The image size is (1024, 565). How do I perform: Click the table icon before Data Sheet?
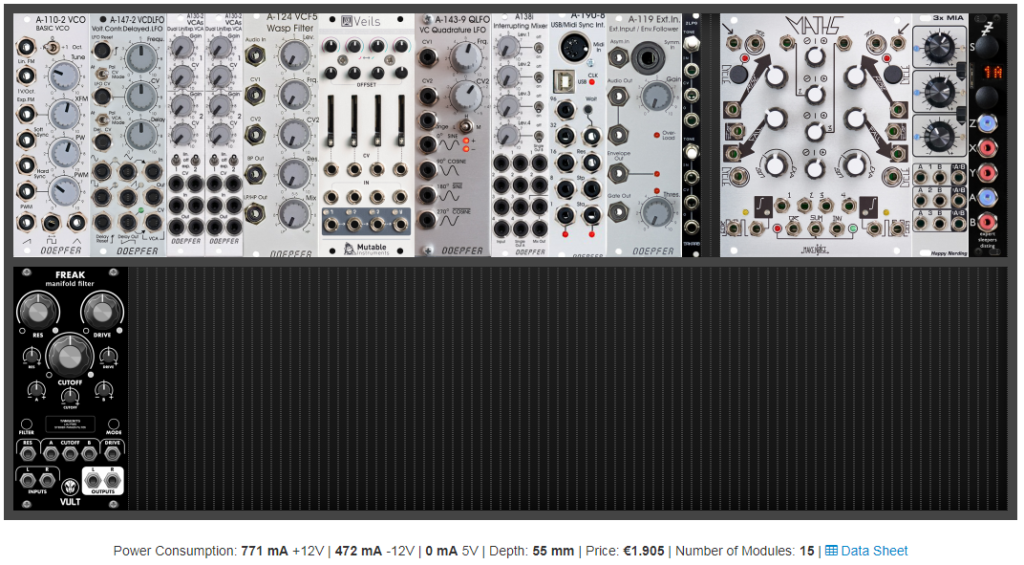click(831, 551)
